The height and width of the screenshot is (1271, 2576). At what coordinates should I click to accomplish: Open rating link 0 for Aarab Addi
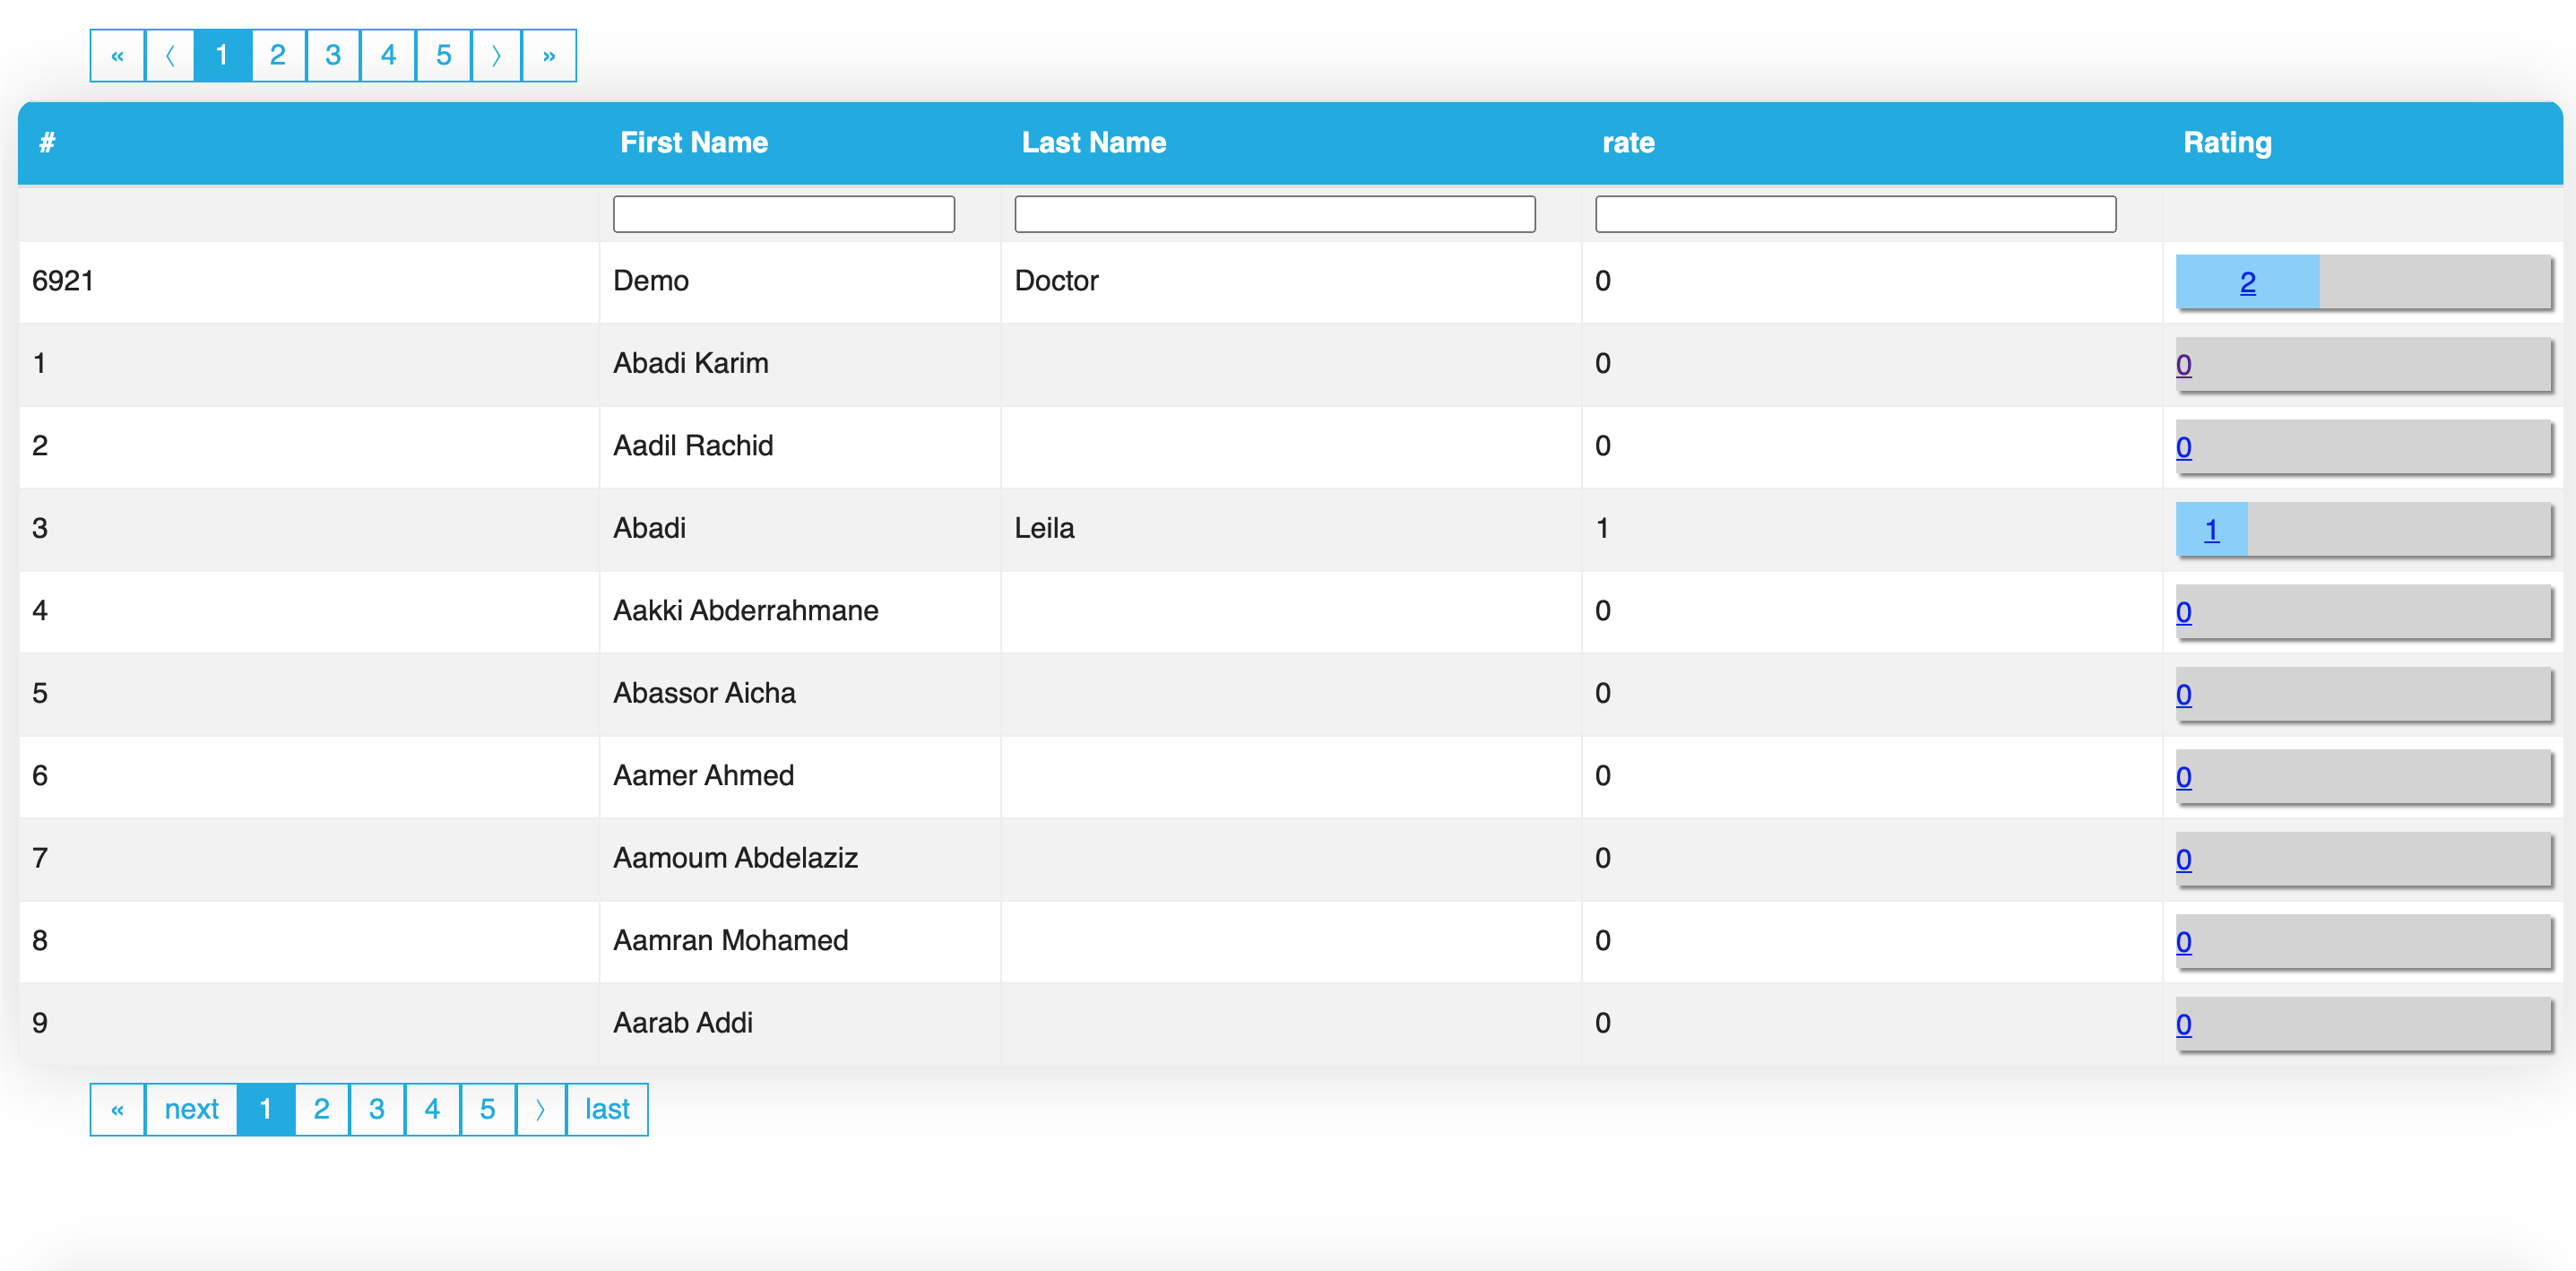(2183, 1025)
